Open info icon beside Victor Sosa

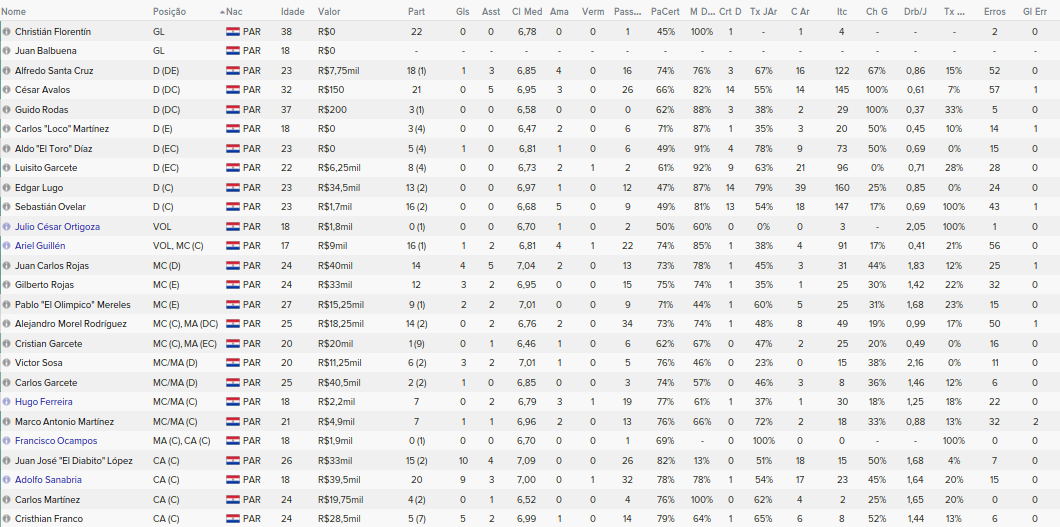pyautogui.click(x=7, y=363)
